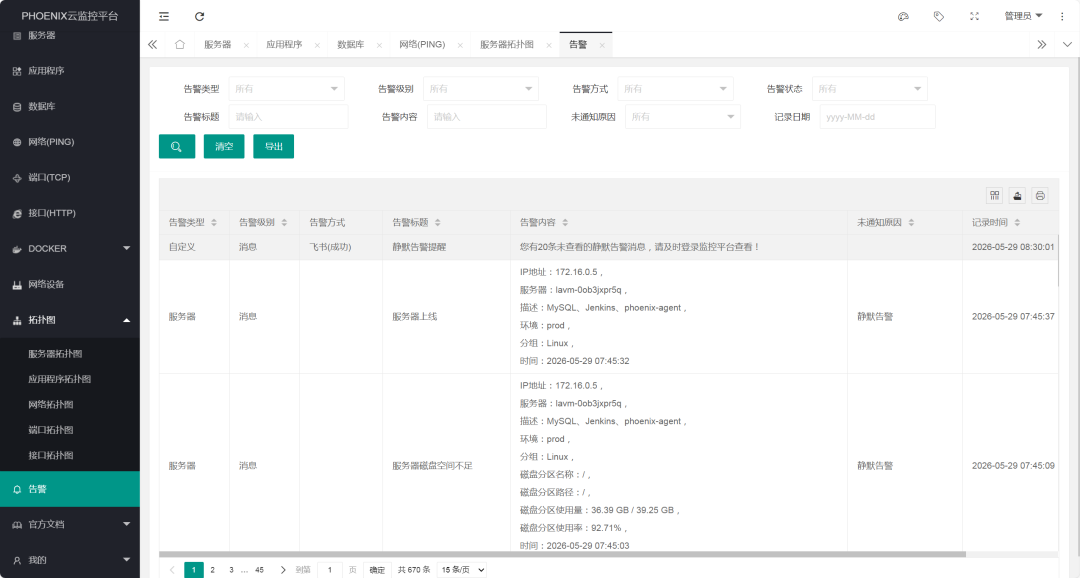Switch to the 服务器 tab
Screen dimensions: 1080x578
pos(218,44)
